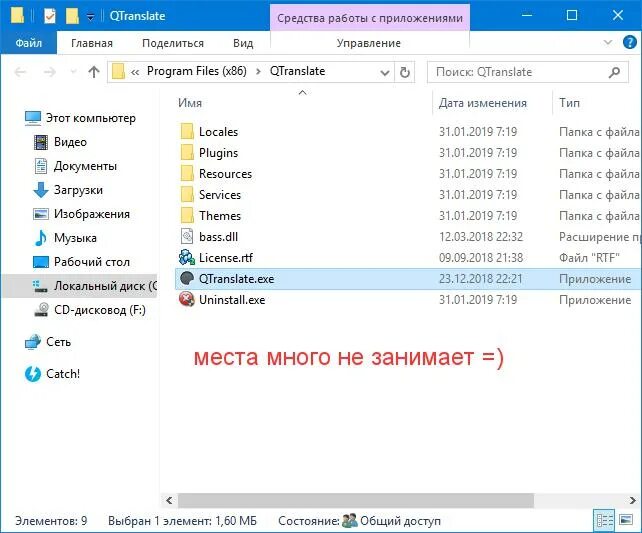The width and height of the screenshot is (642, 533).
Task: Switch to large thumbnails view icon
Action: point(626,520)
